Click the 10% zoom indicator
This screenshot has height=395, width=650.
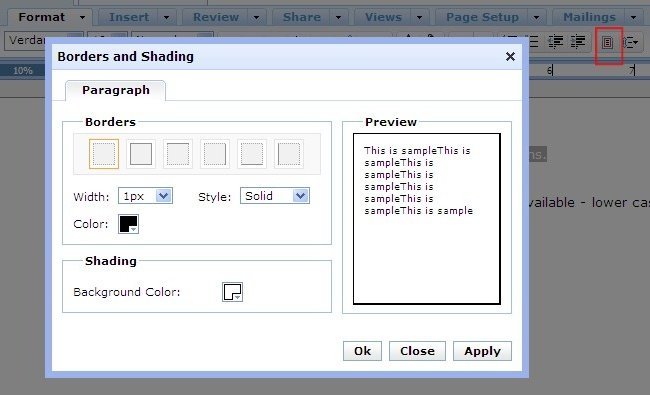tap(22, 71)
